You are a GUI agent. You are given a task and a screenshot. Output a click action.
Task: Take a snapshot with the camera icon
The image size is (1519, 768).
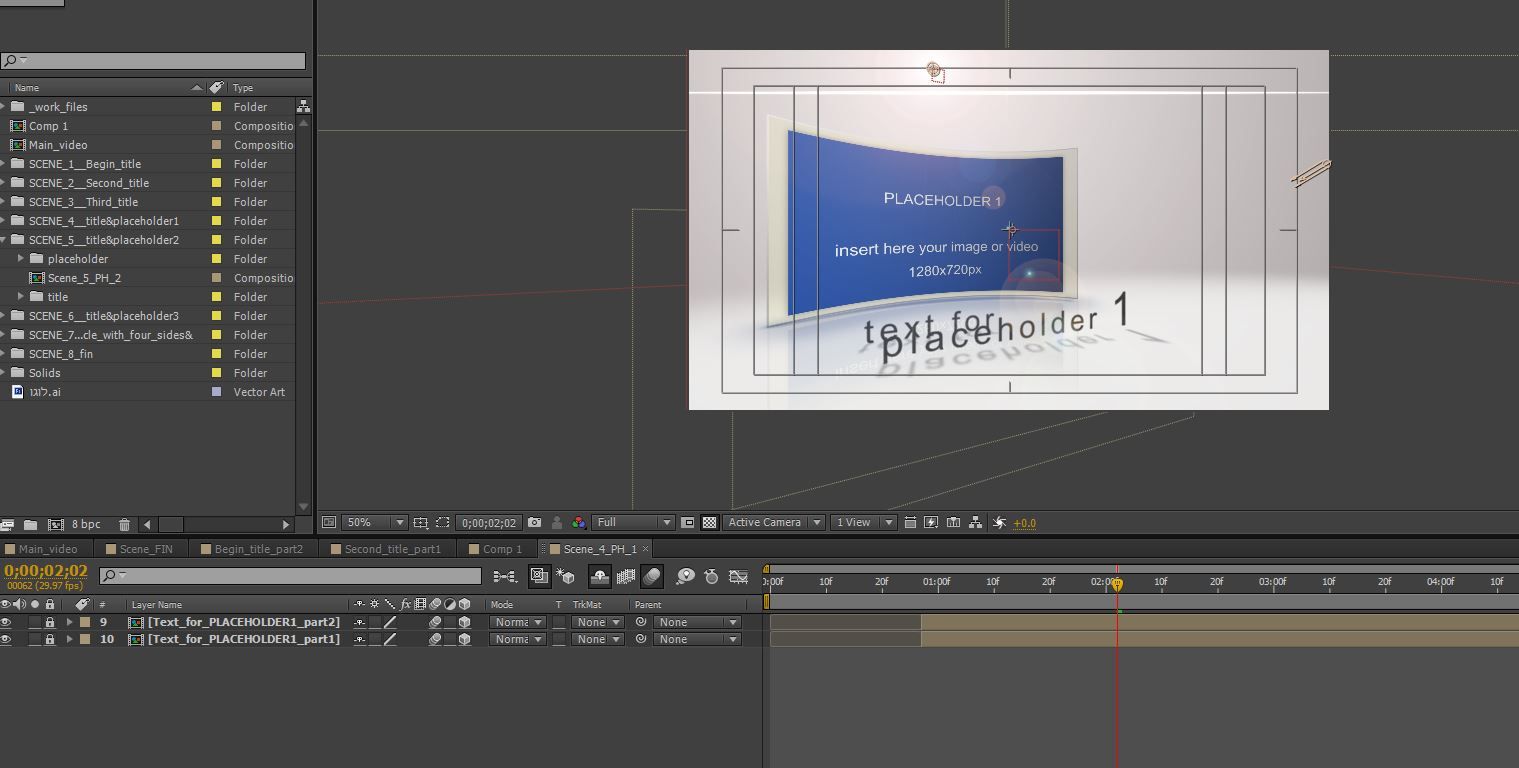click(534, 523)
